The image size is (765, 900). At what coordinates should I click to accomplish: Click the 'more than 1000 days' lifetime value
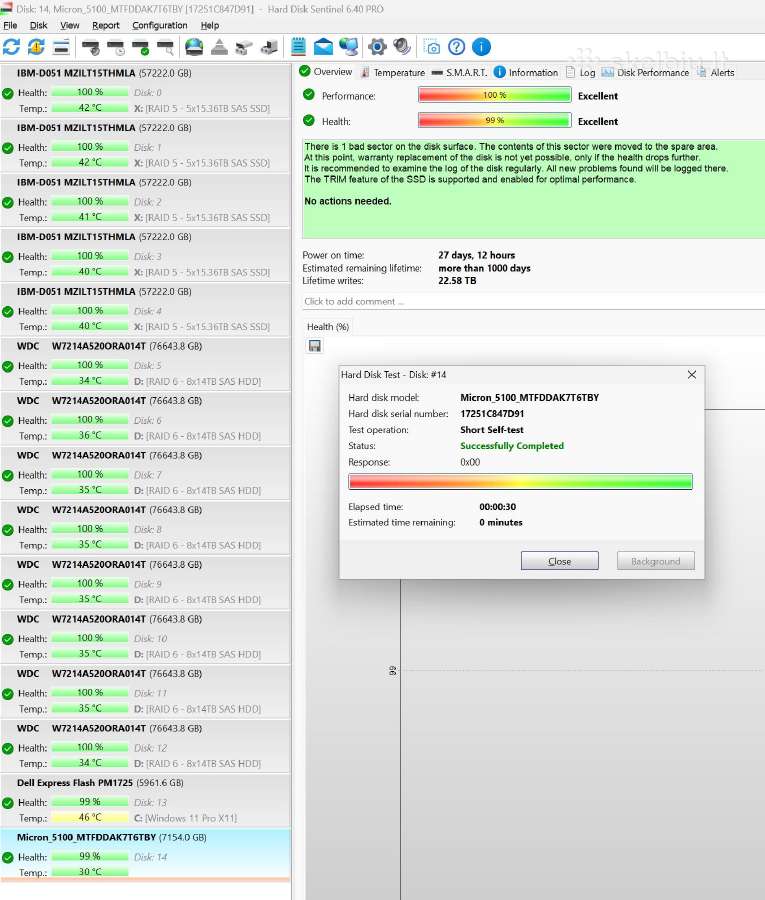tap(484, 268)
